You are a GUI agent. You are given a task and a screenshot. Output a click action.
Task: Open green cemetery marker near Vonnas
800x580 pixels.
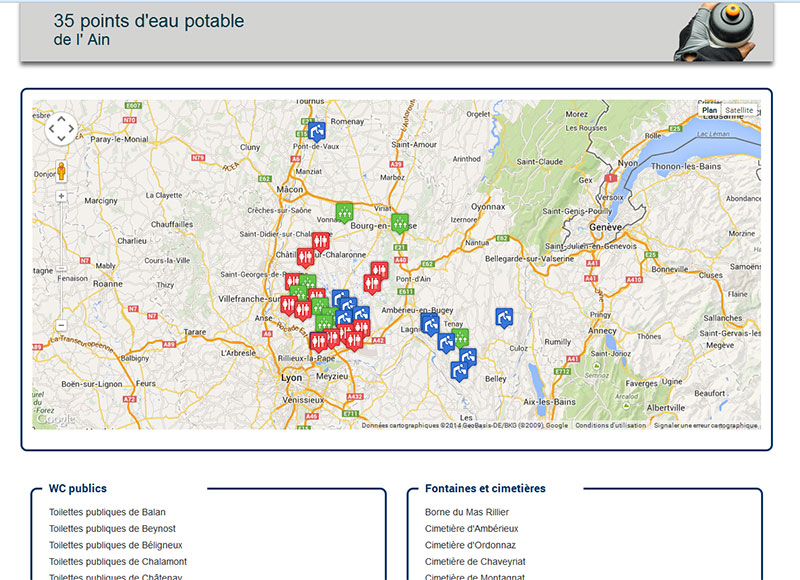pyautogui.click(x=344, y=212)
